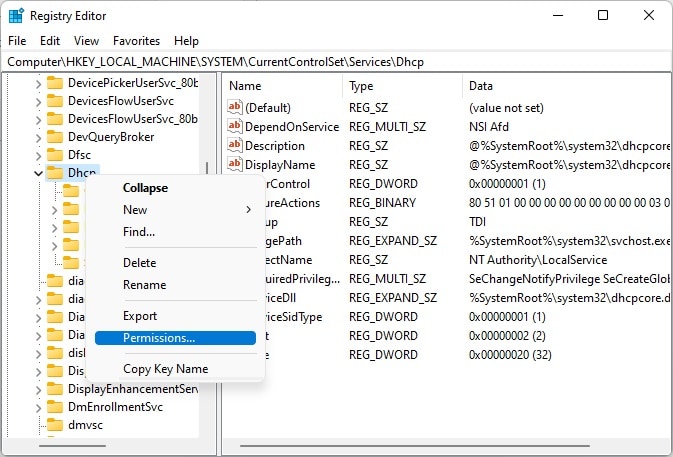
Task: Open the Edit menu
Action: point(50,41)
